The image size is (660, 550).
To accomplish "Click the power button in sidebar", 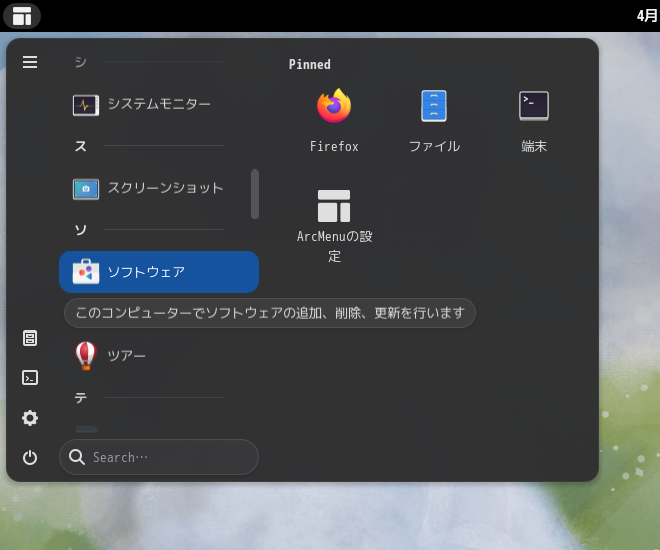I will point(30,457).
